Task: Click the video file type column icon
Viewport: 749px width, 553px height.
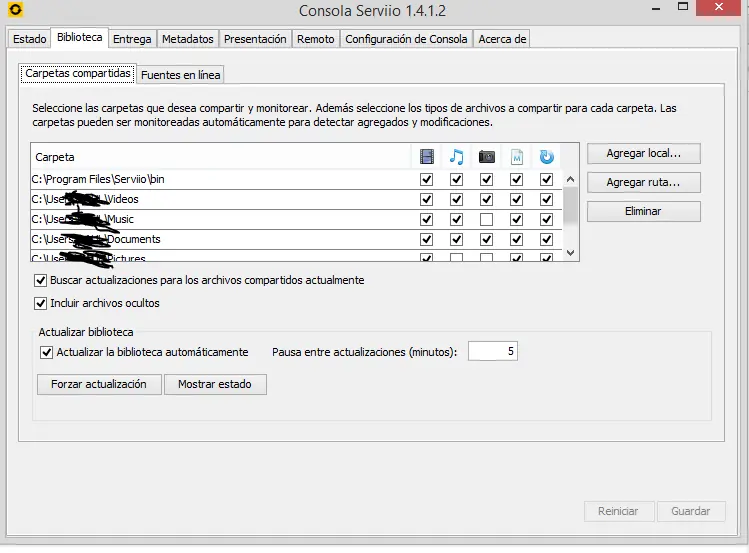Action: [427, 157]
